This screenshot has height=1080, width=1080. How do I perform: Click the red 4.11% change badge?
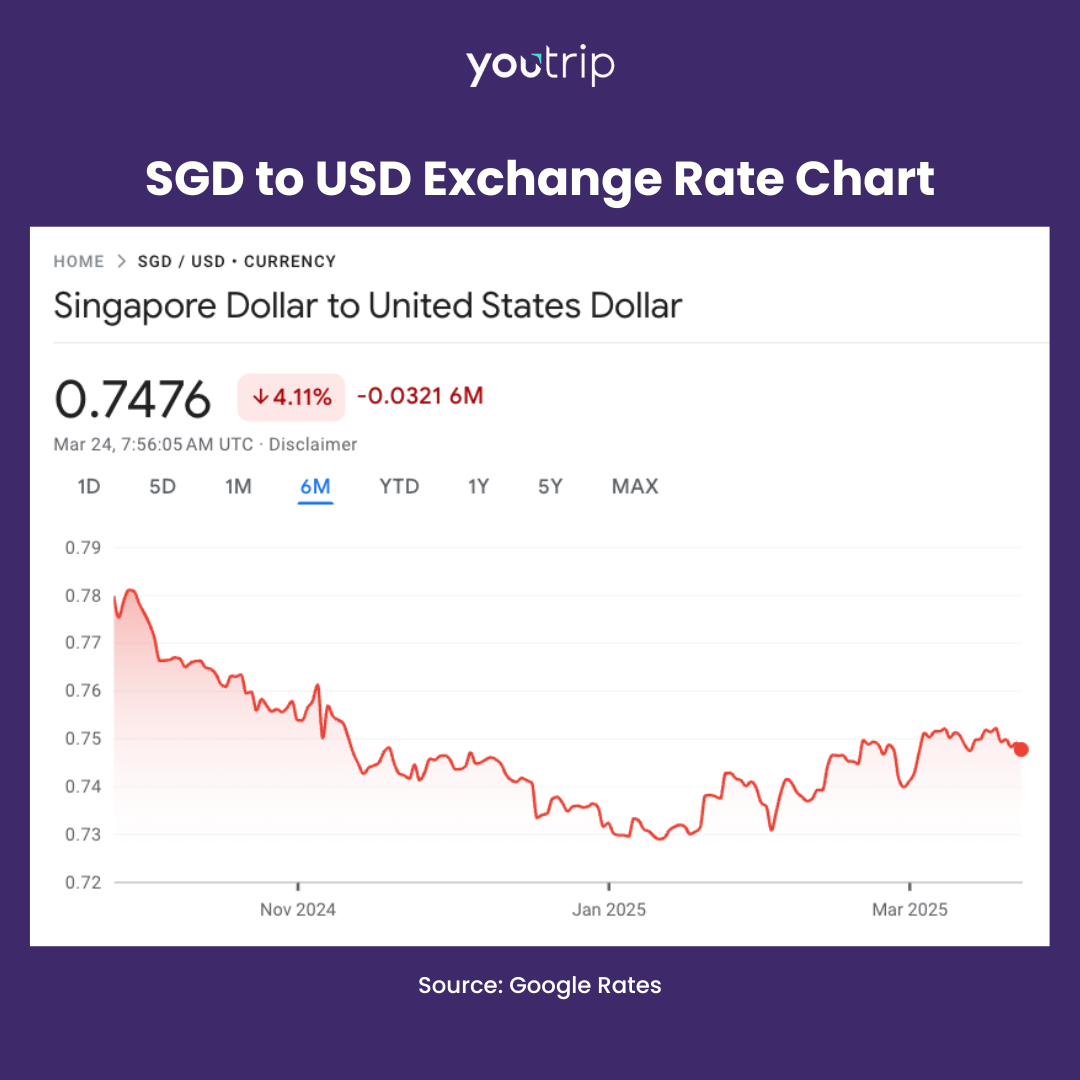tap(291, 397)
